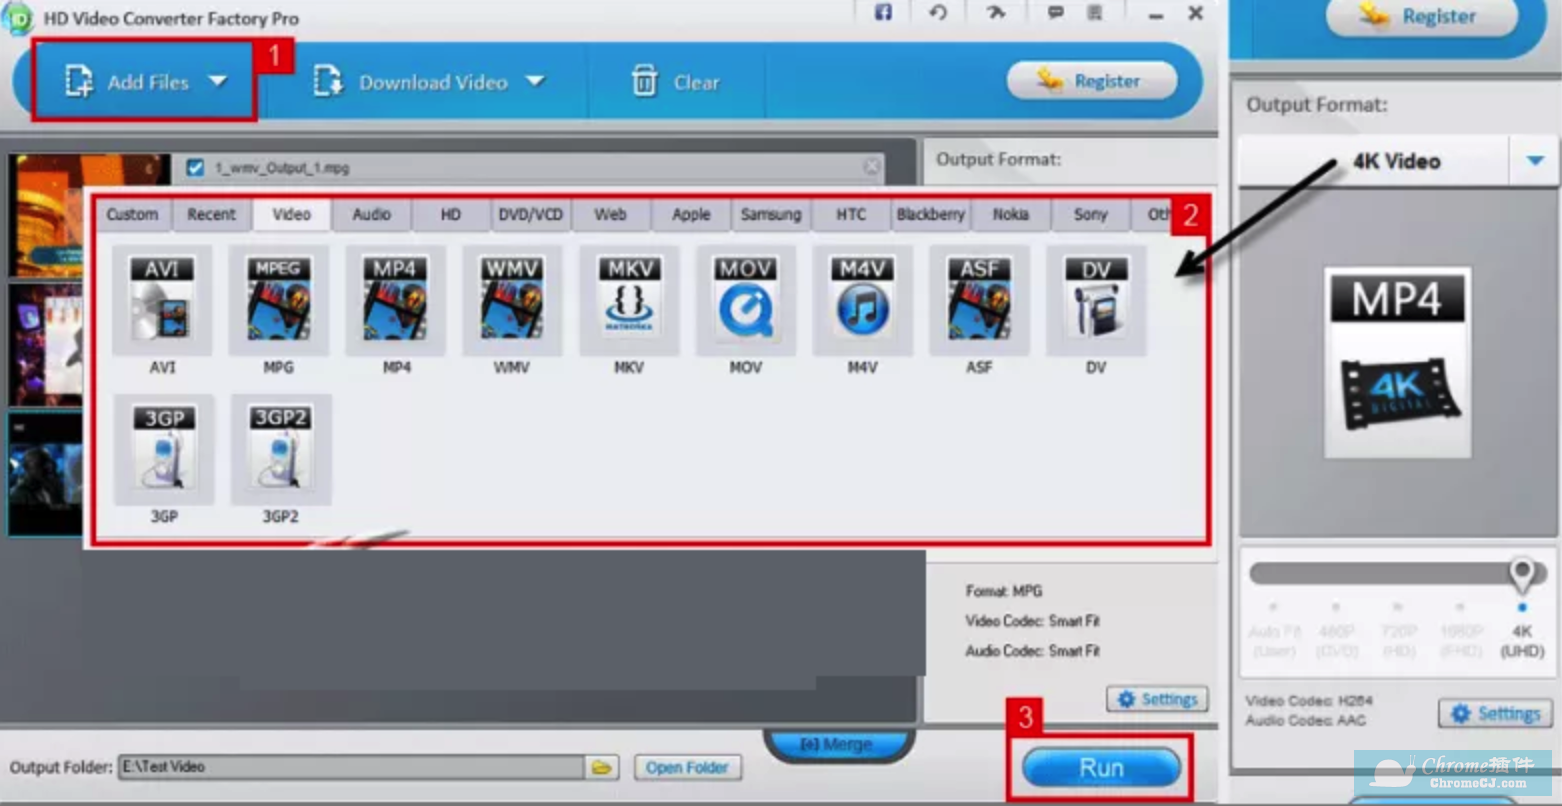The width and height of the screenshot is (1562, 806).
Task: Switch to the Custom tab
Action: 132,214
